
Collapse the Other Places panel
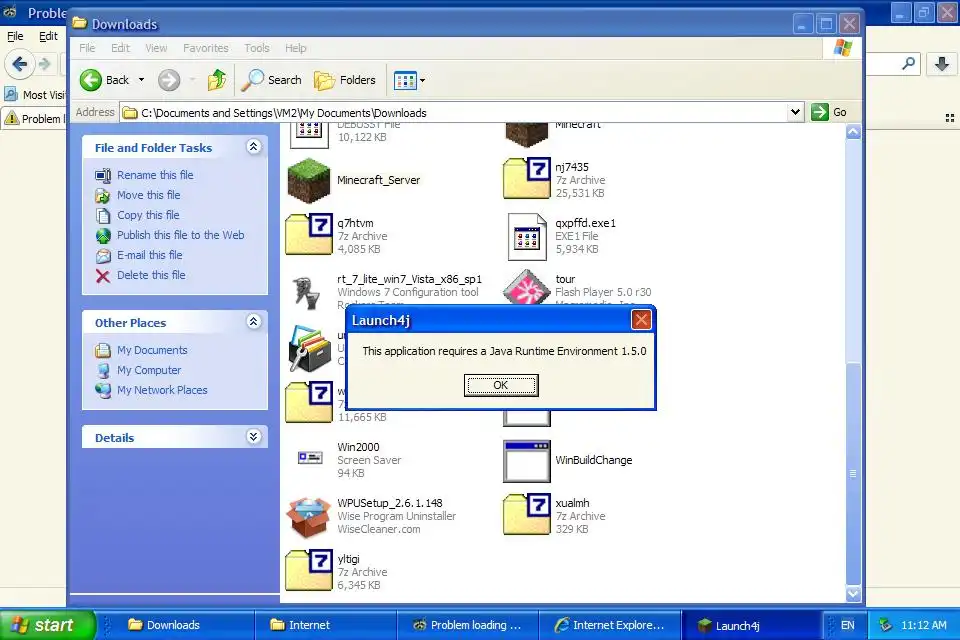tap(253, 322)
